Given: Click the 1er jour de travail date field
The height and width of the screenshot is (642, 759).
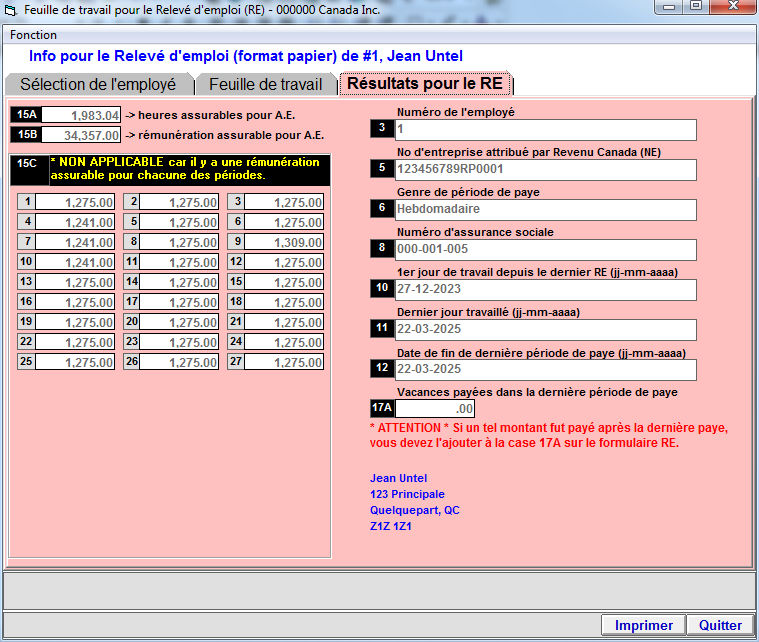Looking at the screenshot, I should [x=546, y=289].
